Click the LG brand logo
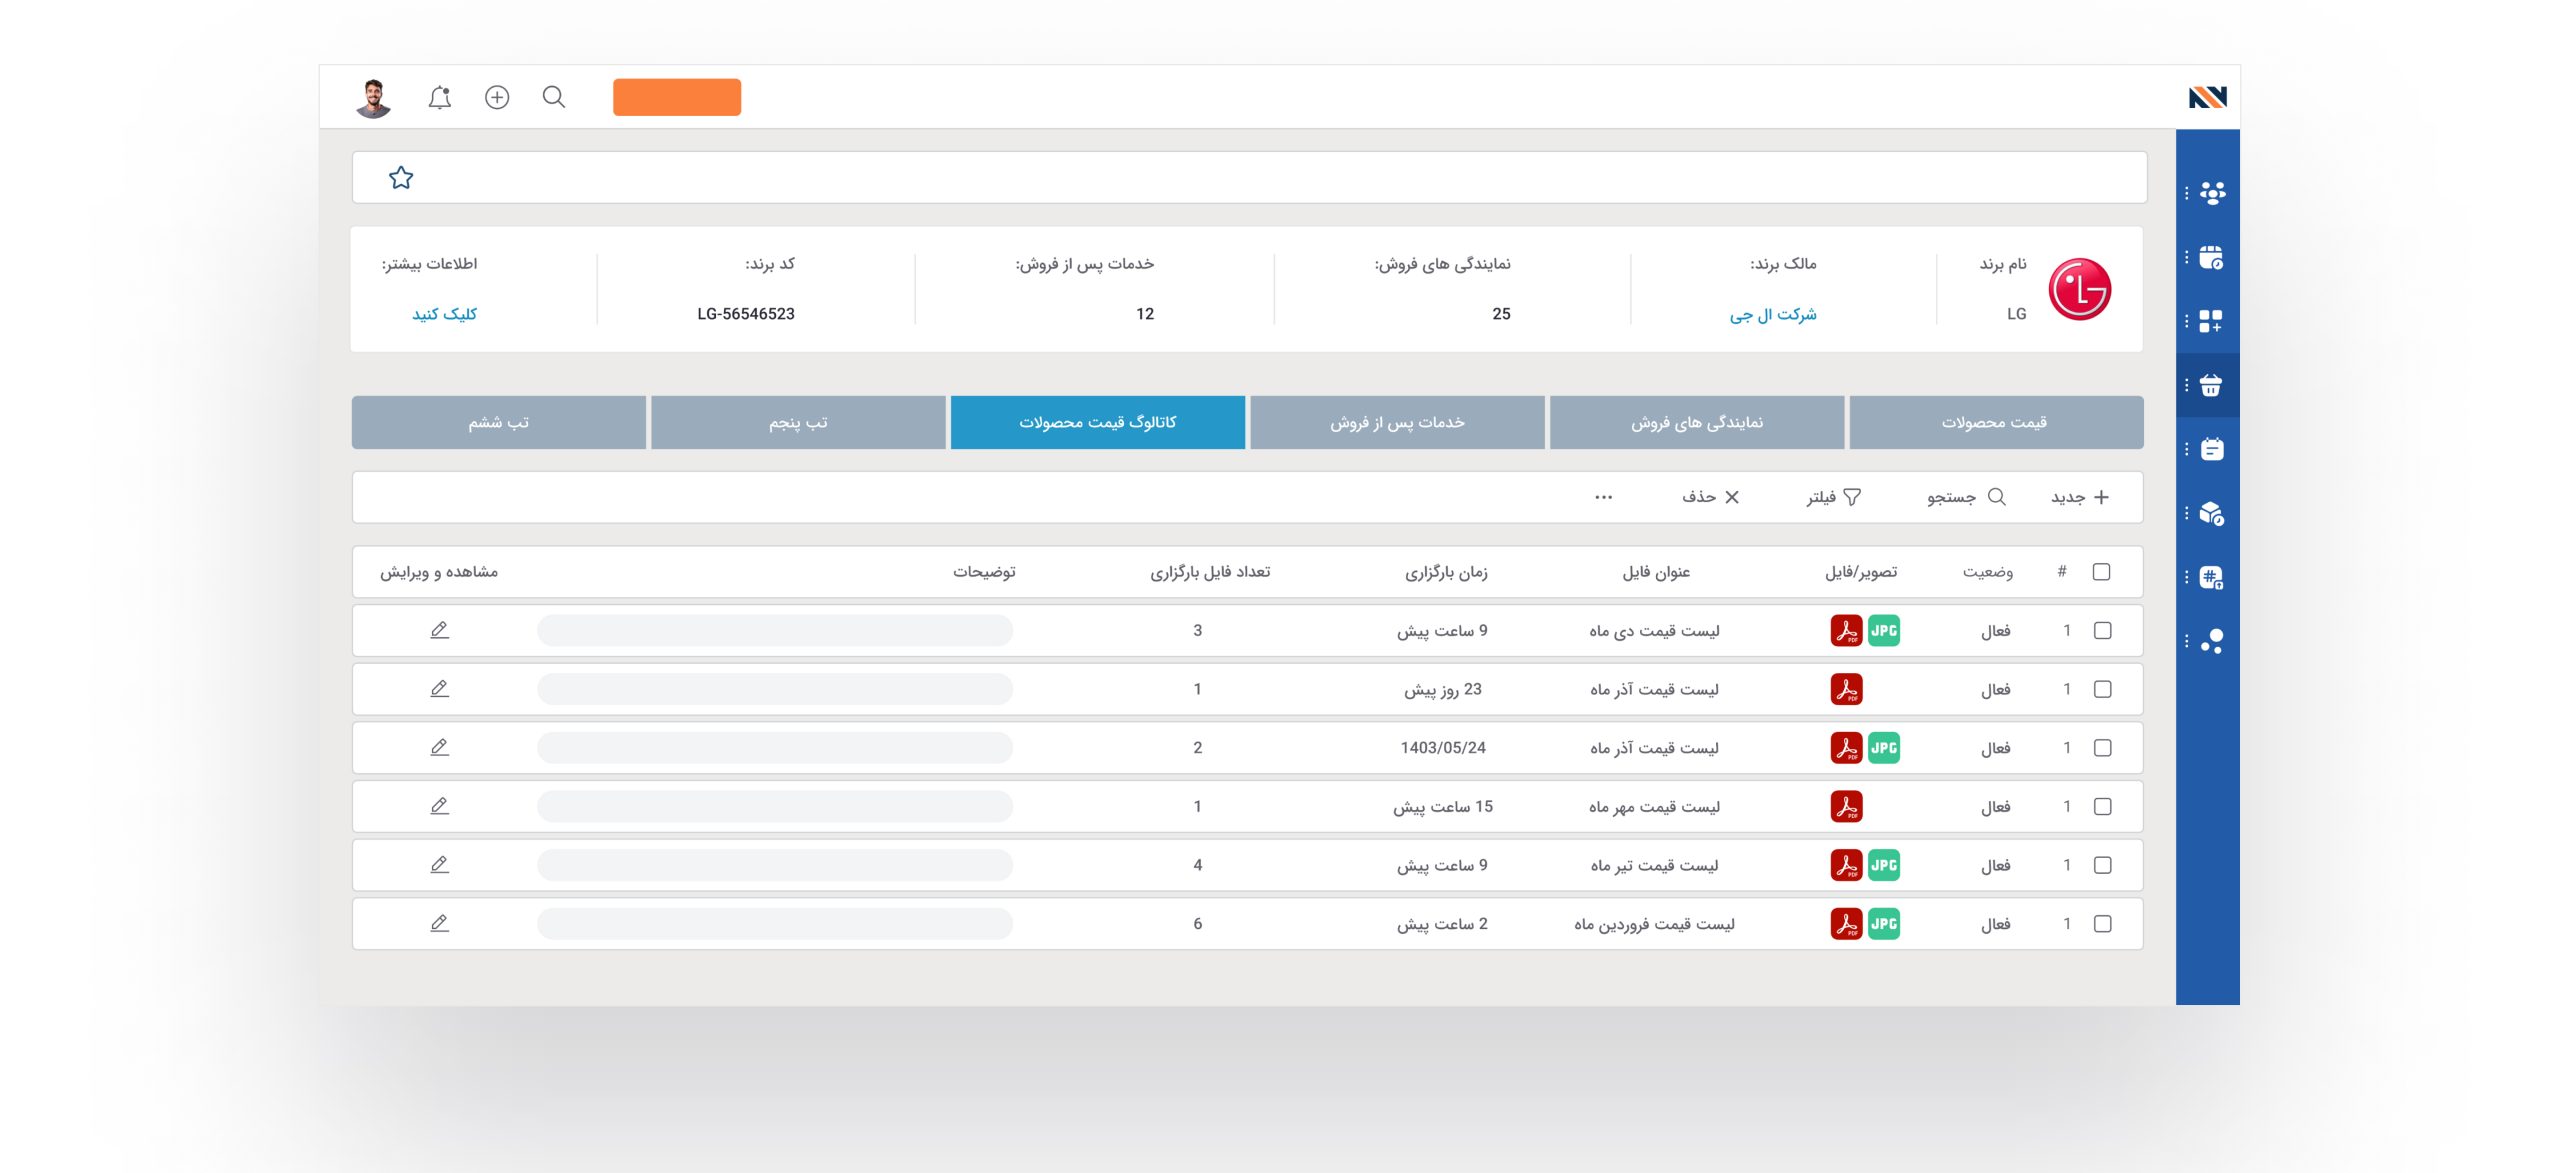 [2079, 290]
